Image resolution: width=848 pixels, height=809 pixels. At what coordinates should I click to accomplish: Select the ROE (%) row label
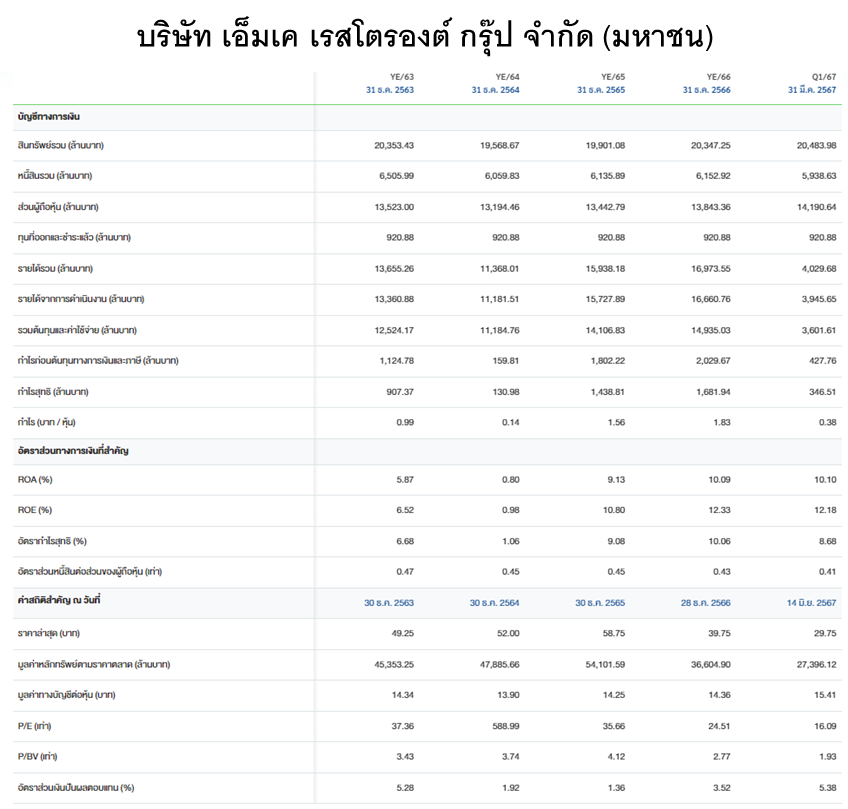[35, 510]
